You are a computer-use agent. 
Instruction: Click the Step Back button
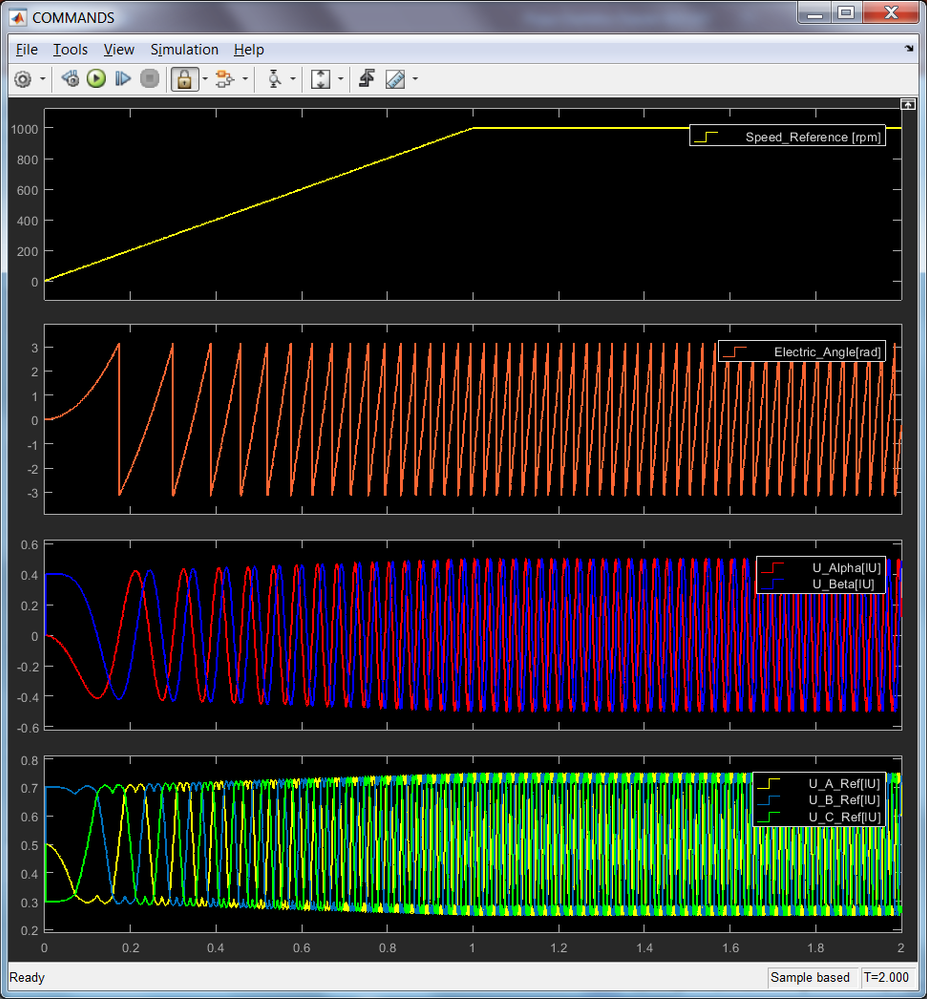coord(70,79)
